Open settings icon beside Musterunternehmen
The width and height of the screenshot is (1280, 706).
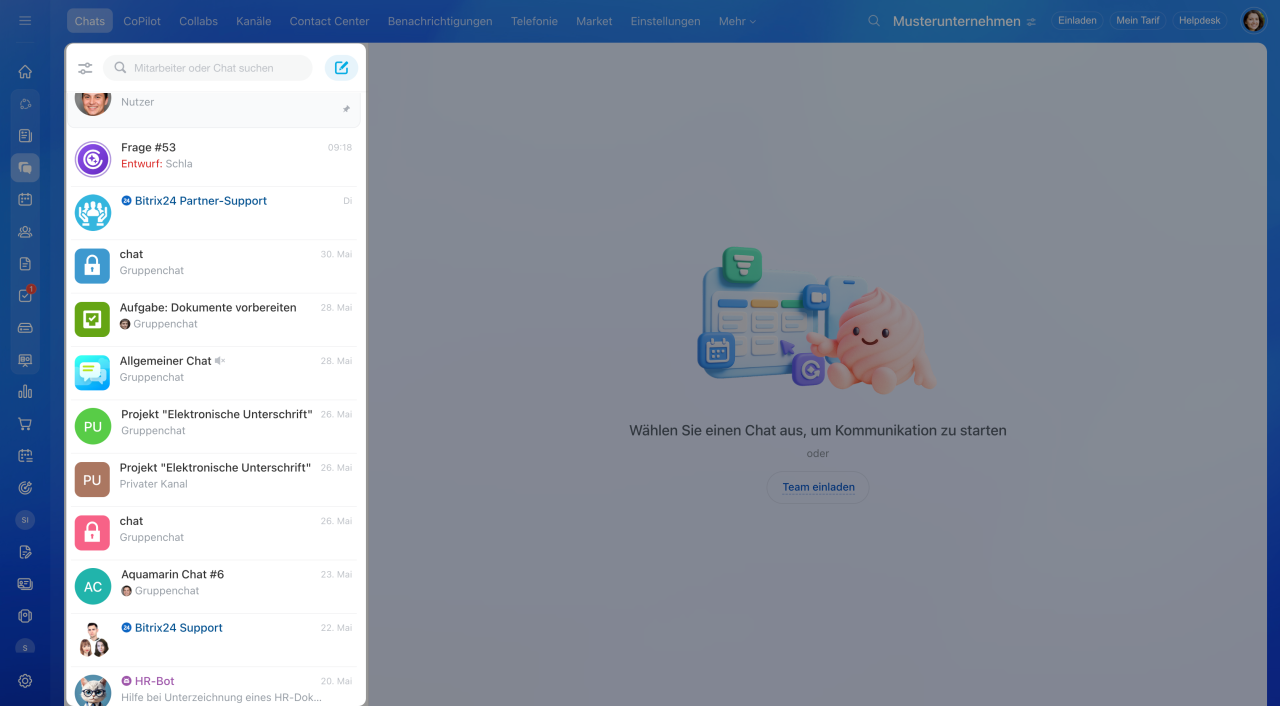point(1031,22)
